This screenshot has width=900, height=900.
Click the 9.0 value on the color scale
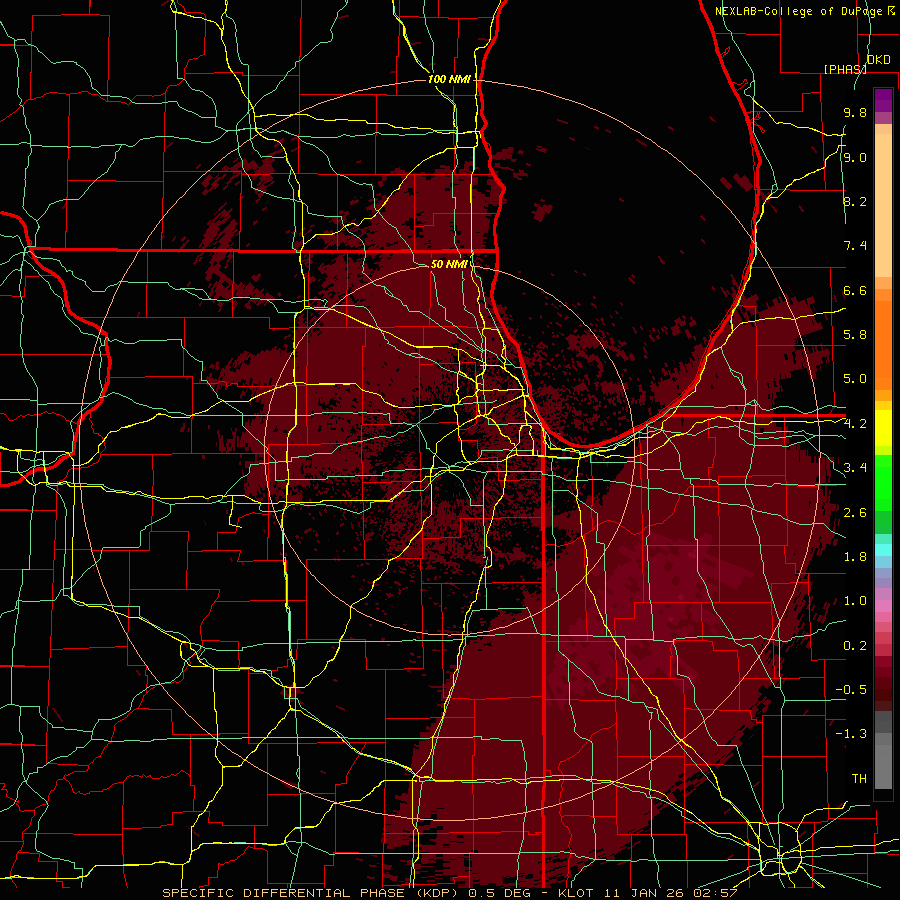click(x=855, y=157)
